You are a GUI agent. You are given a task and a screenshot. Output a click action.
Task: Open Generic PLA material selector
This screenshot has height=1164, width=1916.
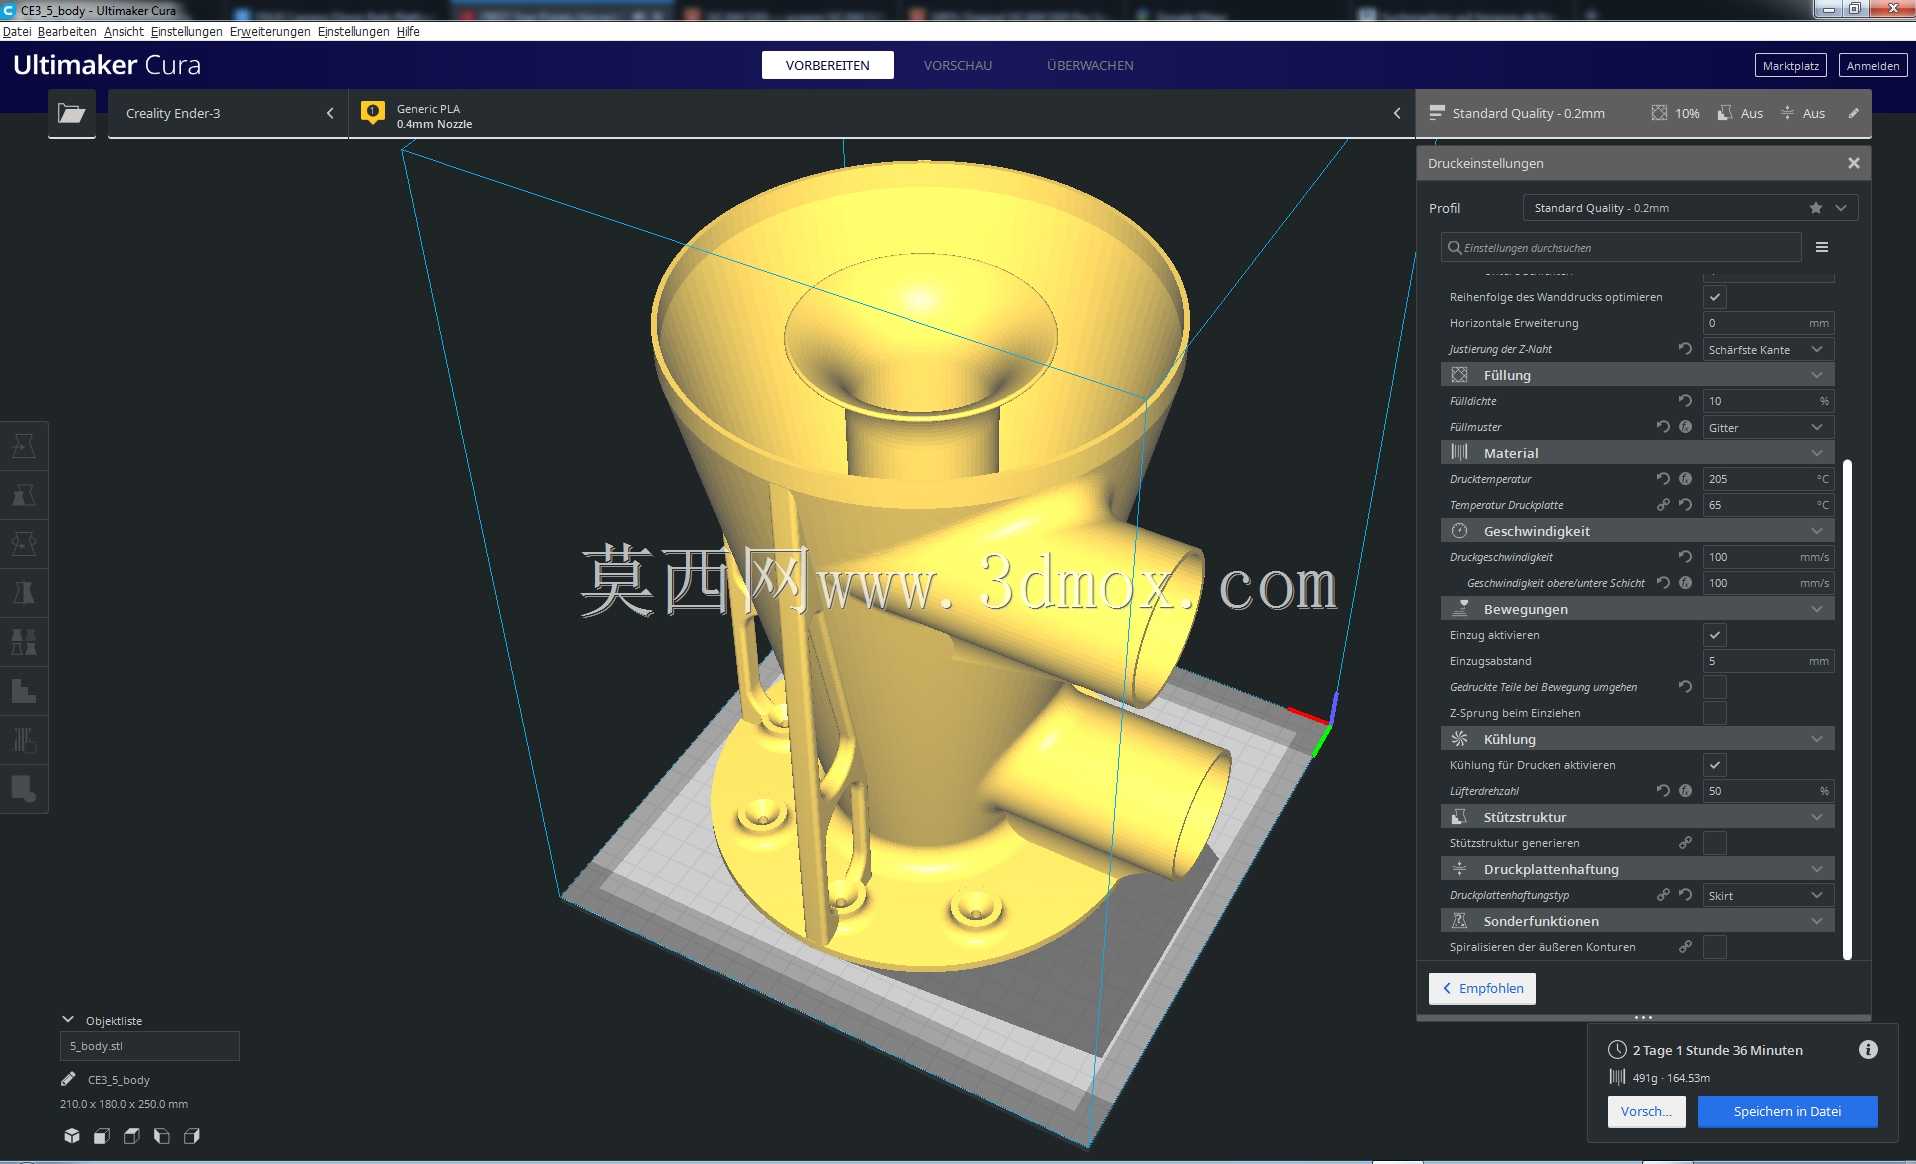(x=882, y=115)
